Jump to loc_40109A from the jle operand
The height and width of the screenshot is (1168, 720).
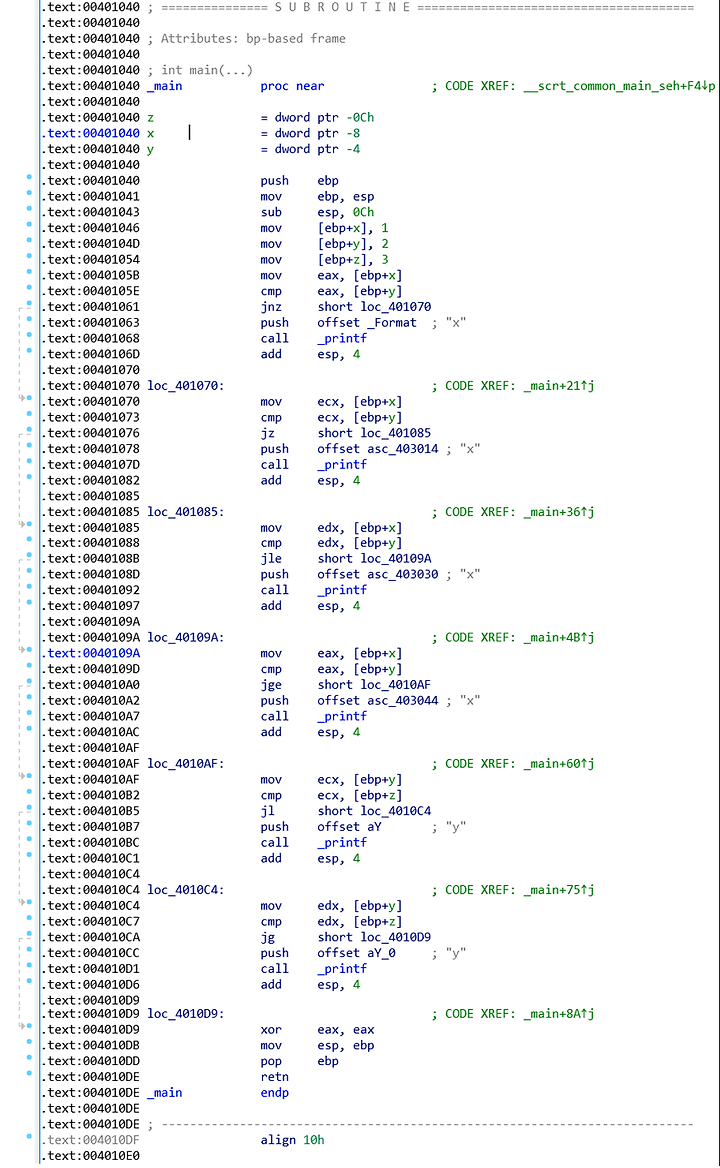395,559
